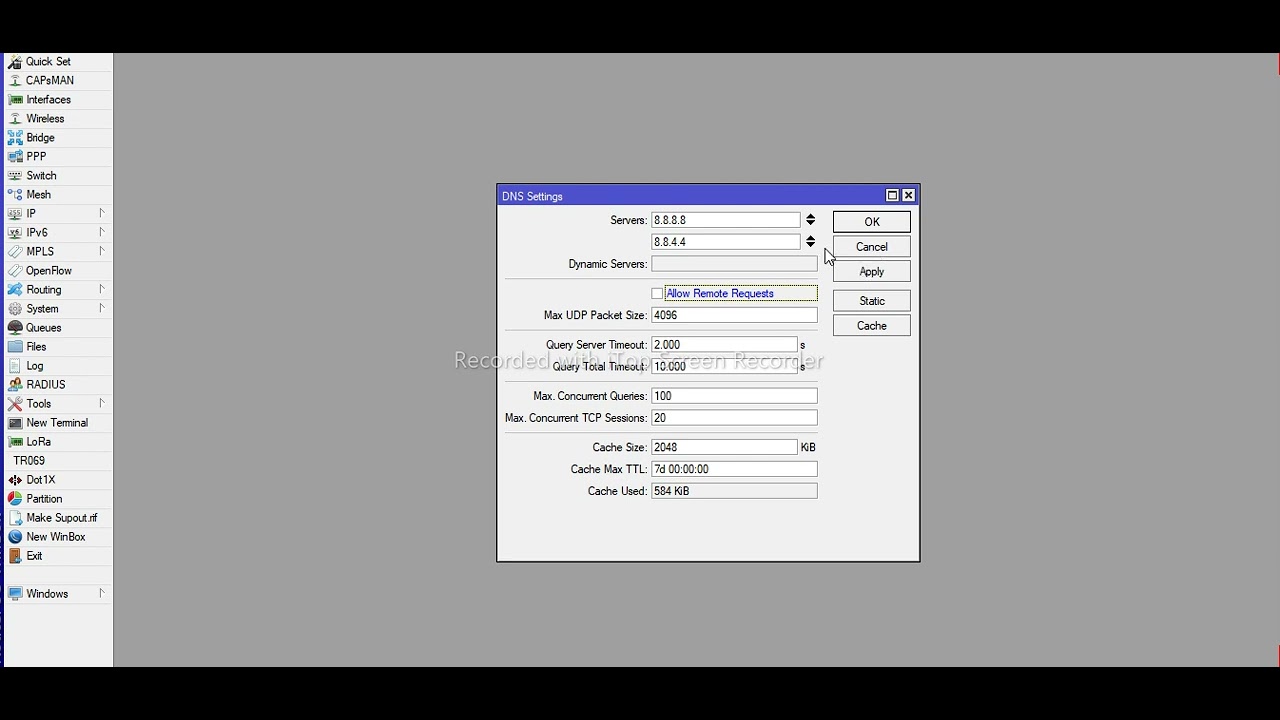Open the New Terminal icon
Screen dimensions: 1280x720
point(15,423)
